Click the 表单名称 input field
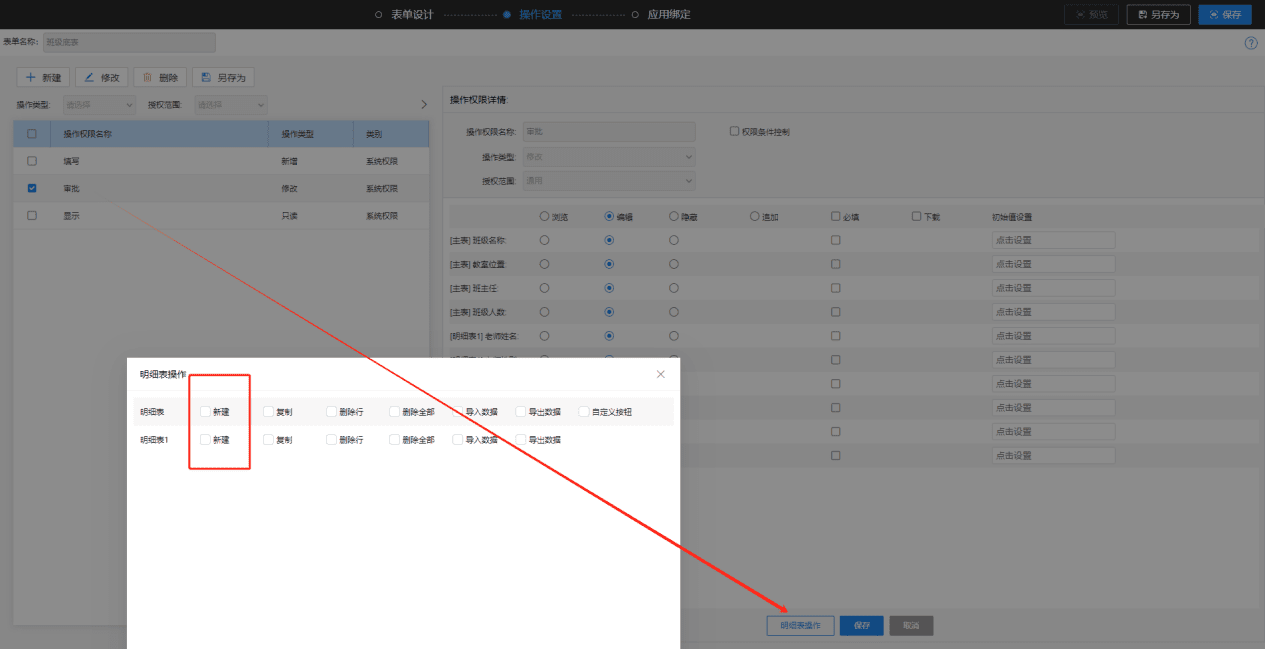The width and height of the screenshot is (1265, 649). (x=129, y=42)
